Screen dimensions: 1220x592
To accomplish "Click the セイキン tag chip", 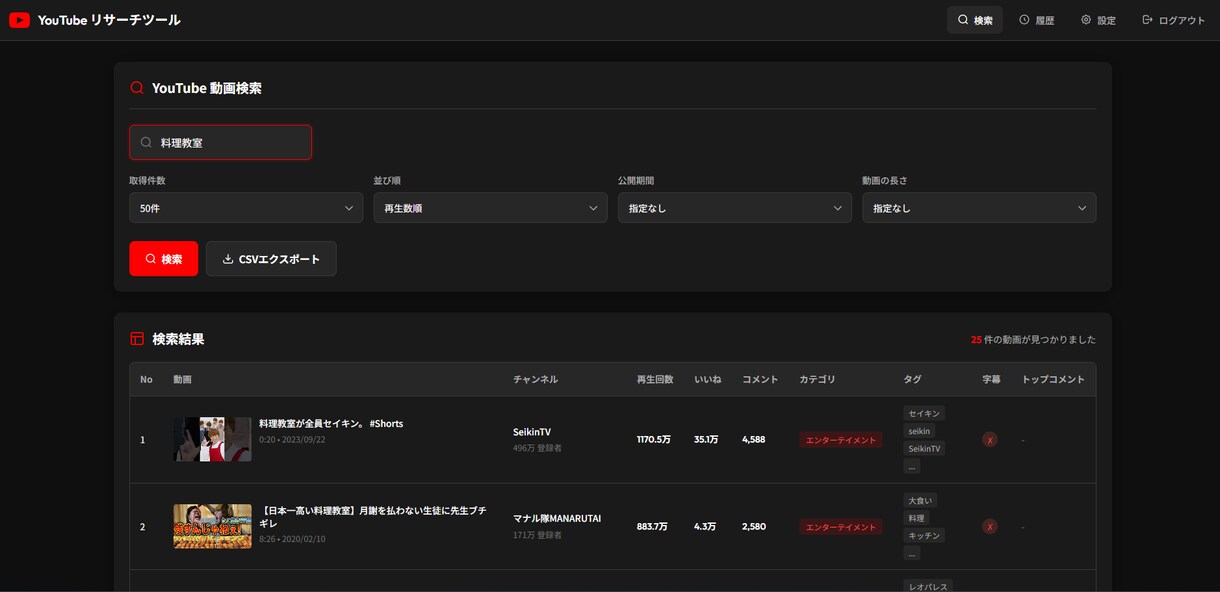I will click(924, 413).
